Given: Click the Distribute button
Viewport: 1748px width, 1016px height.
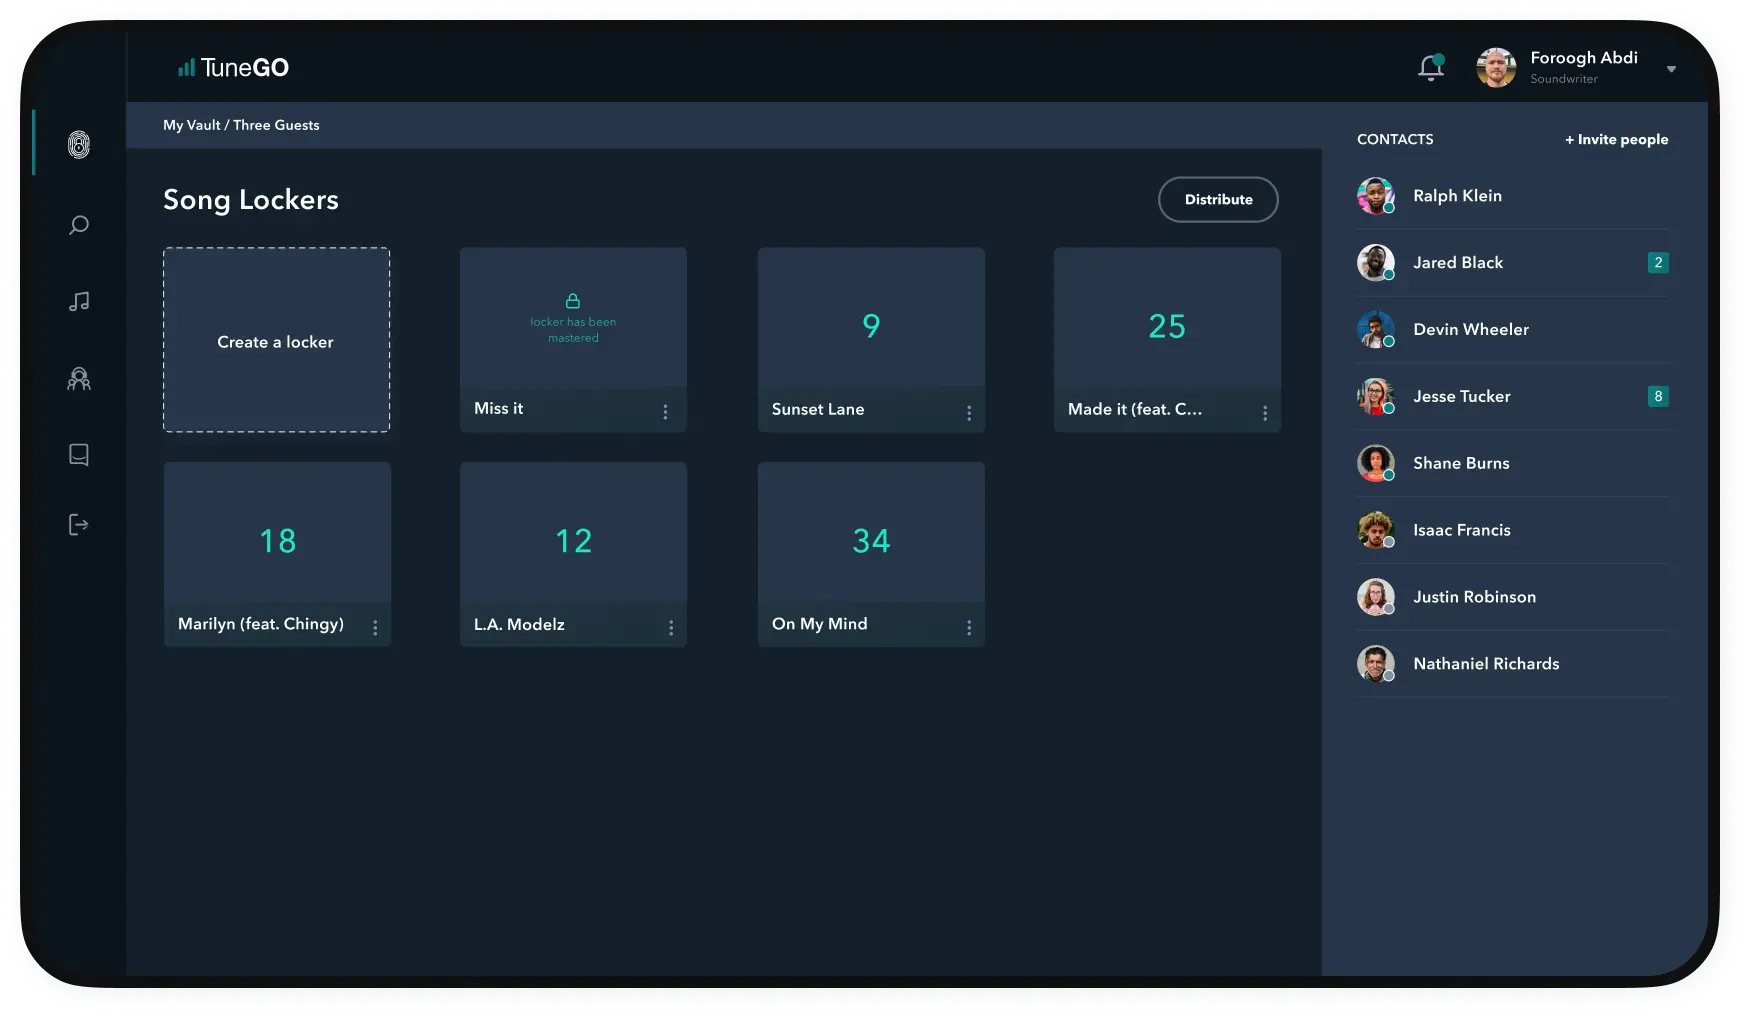Looking at the screenshot, I should pos(1217,199).
